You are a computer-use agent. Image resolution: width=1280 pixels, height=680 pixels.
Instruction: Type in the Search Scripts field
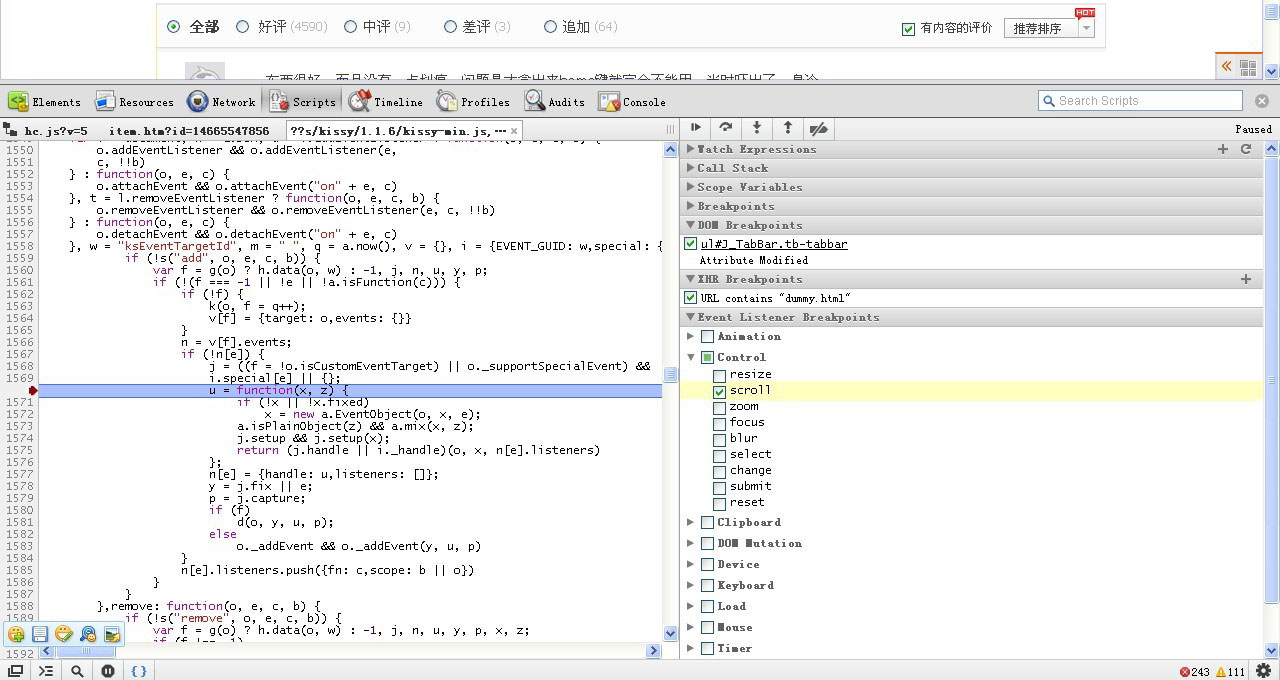pyautogui.click(x=1140, y=100)
